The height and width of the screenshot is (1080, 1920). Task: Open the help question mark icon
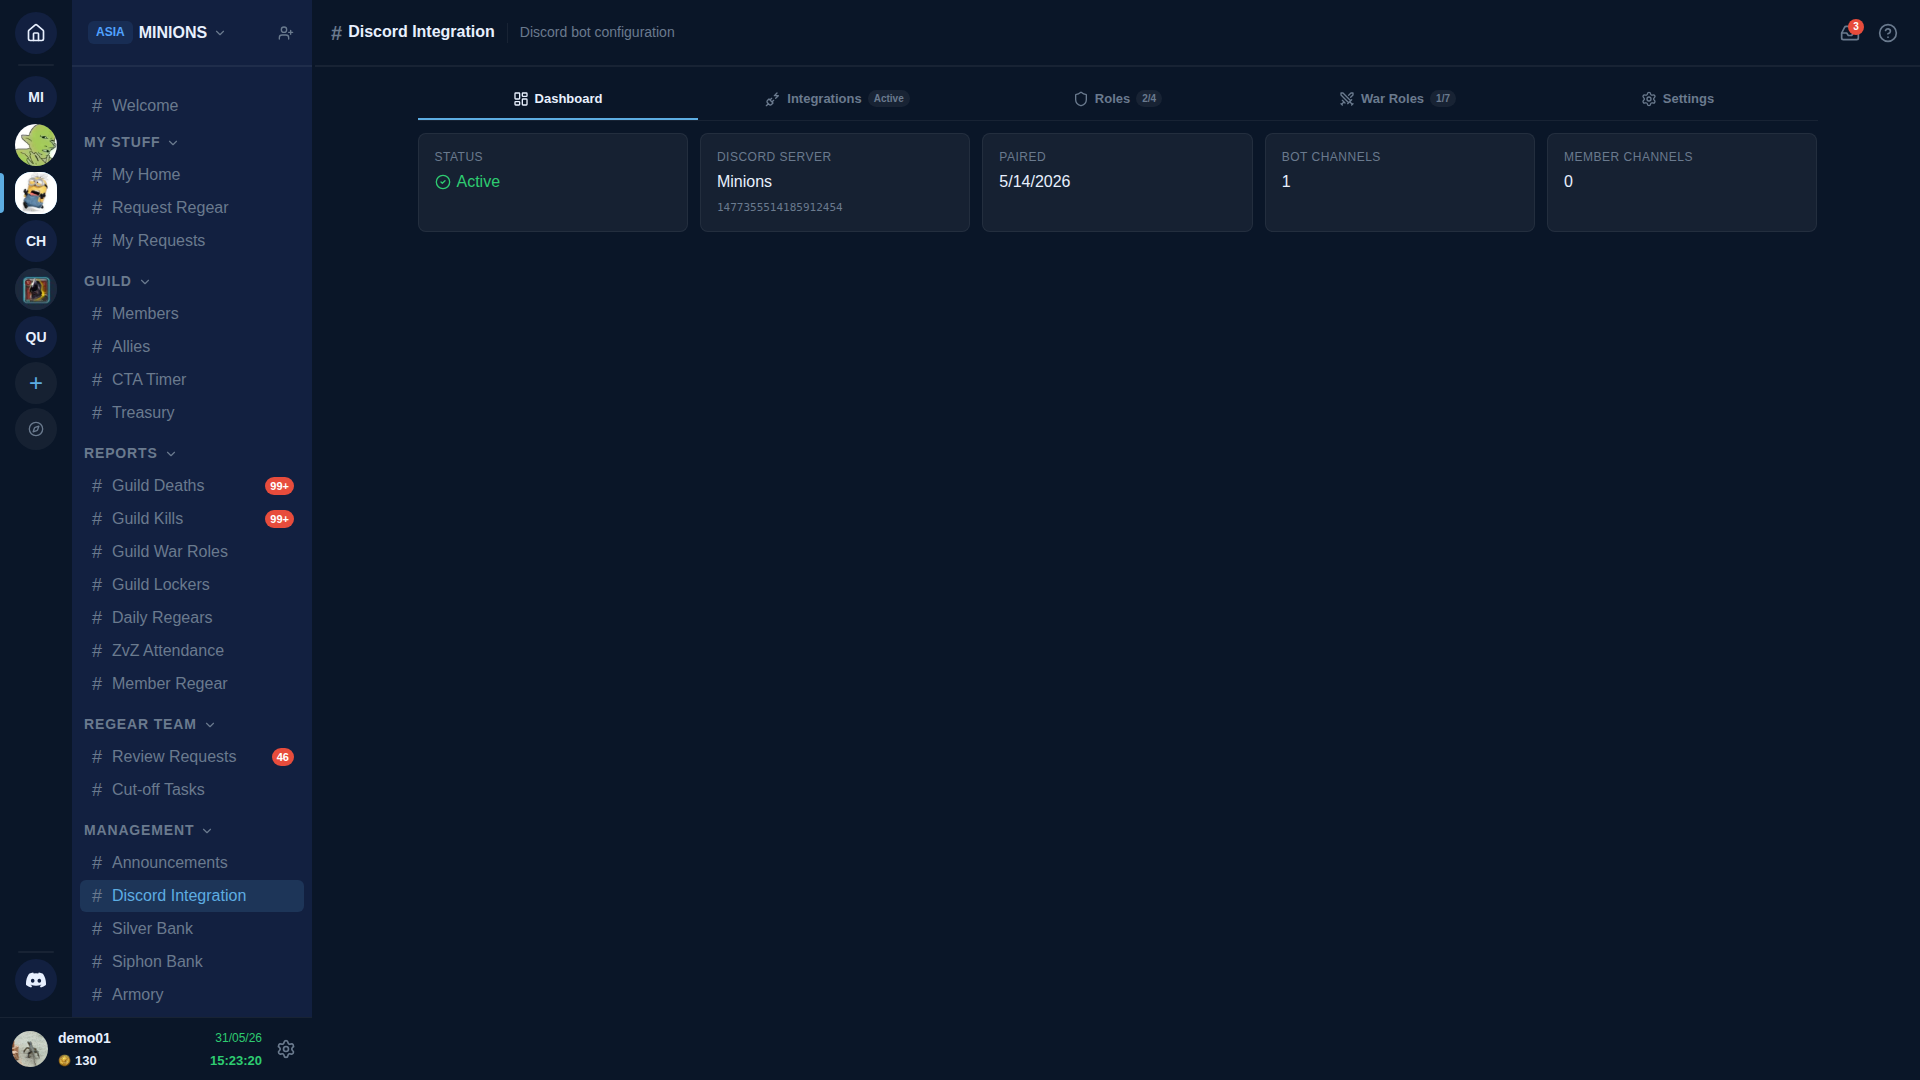[x=1888, y=33]
